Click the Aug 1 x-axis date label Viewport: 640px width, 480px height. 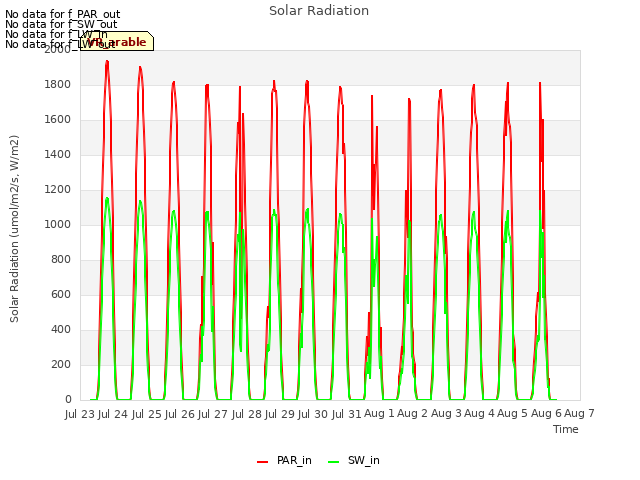[x=379, y=413]
